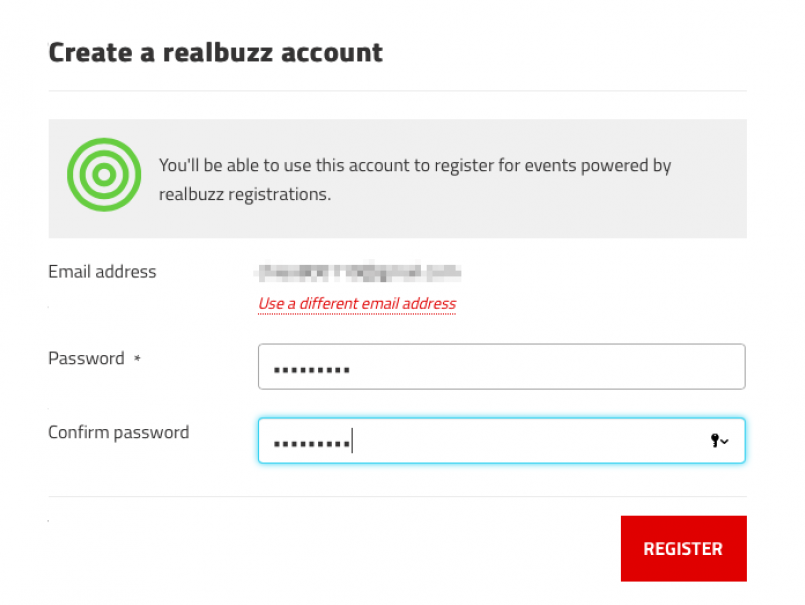Open the password suggestions chevron beside the key
This screenshot has width=805, height=605.
(725, 441)
